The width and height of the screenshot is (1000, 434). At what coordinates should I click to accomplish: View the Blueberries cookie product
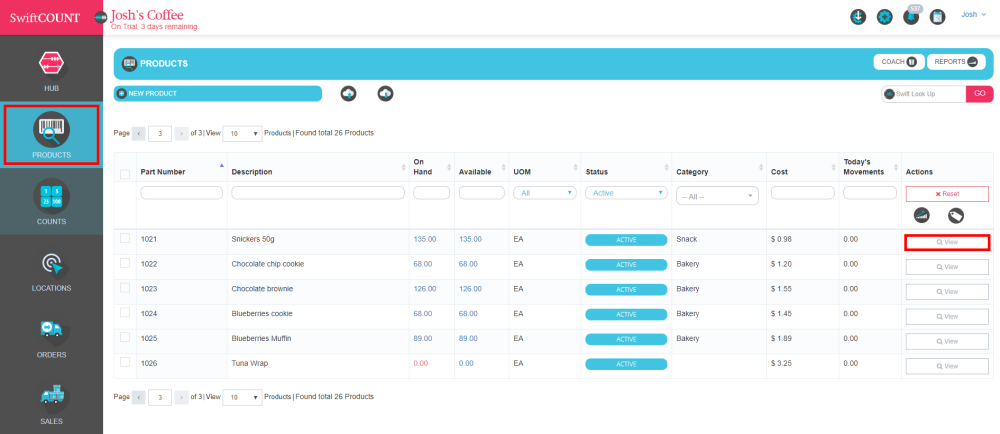tap(947, 317)
